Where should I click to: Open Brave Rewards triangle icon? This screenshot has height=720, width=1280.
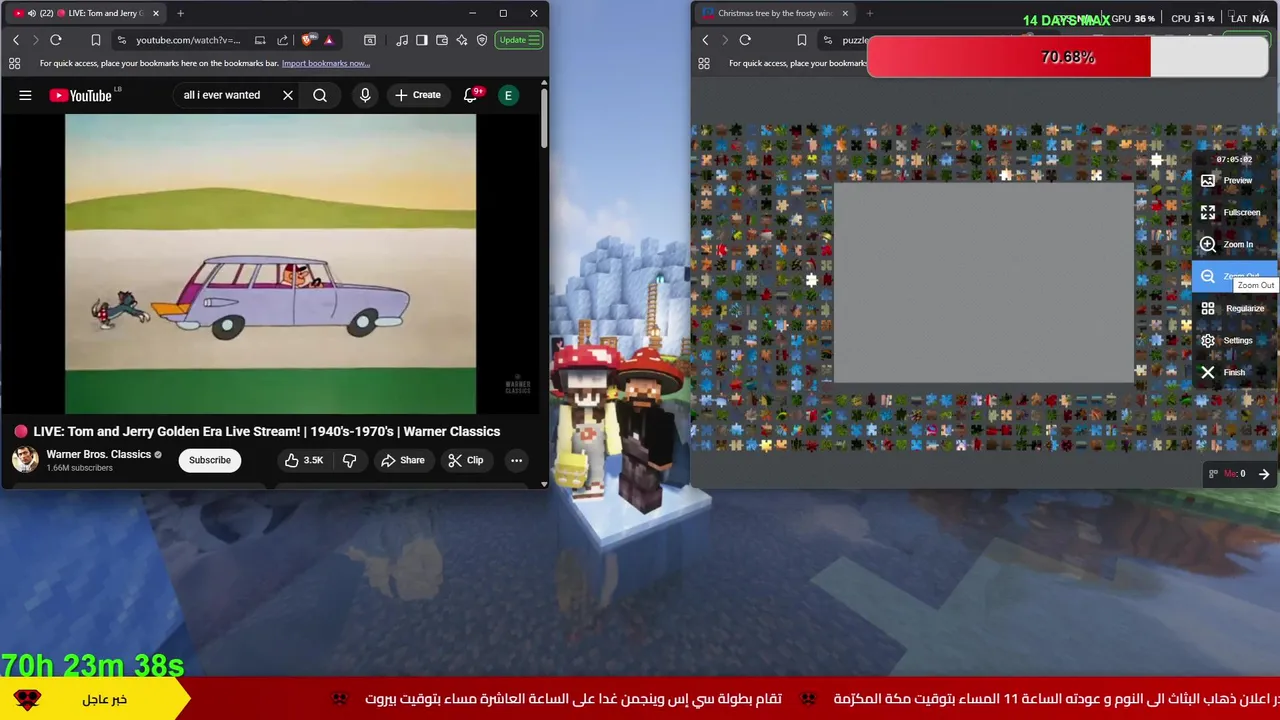(329, 40)
